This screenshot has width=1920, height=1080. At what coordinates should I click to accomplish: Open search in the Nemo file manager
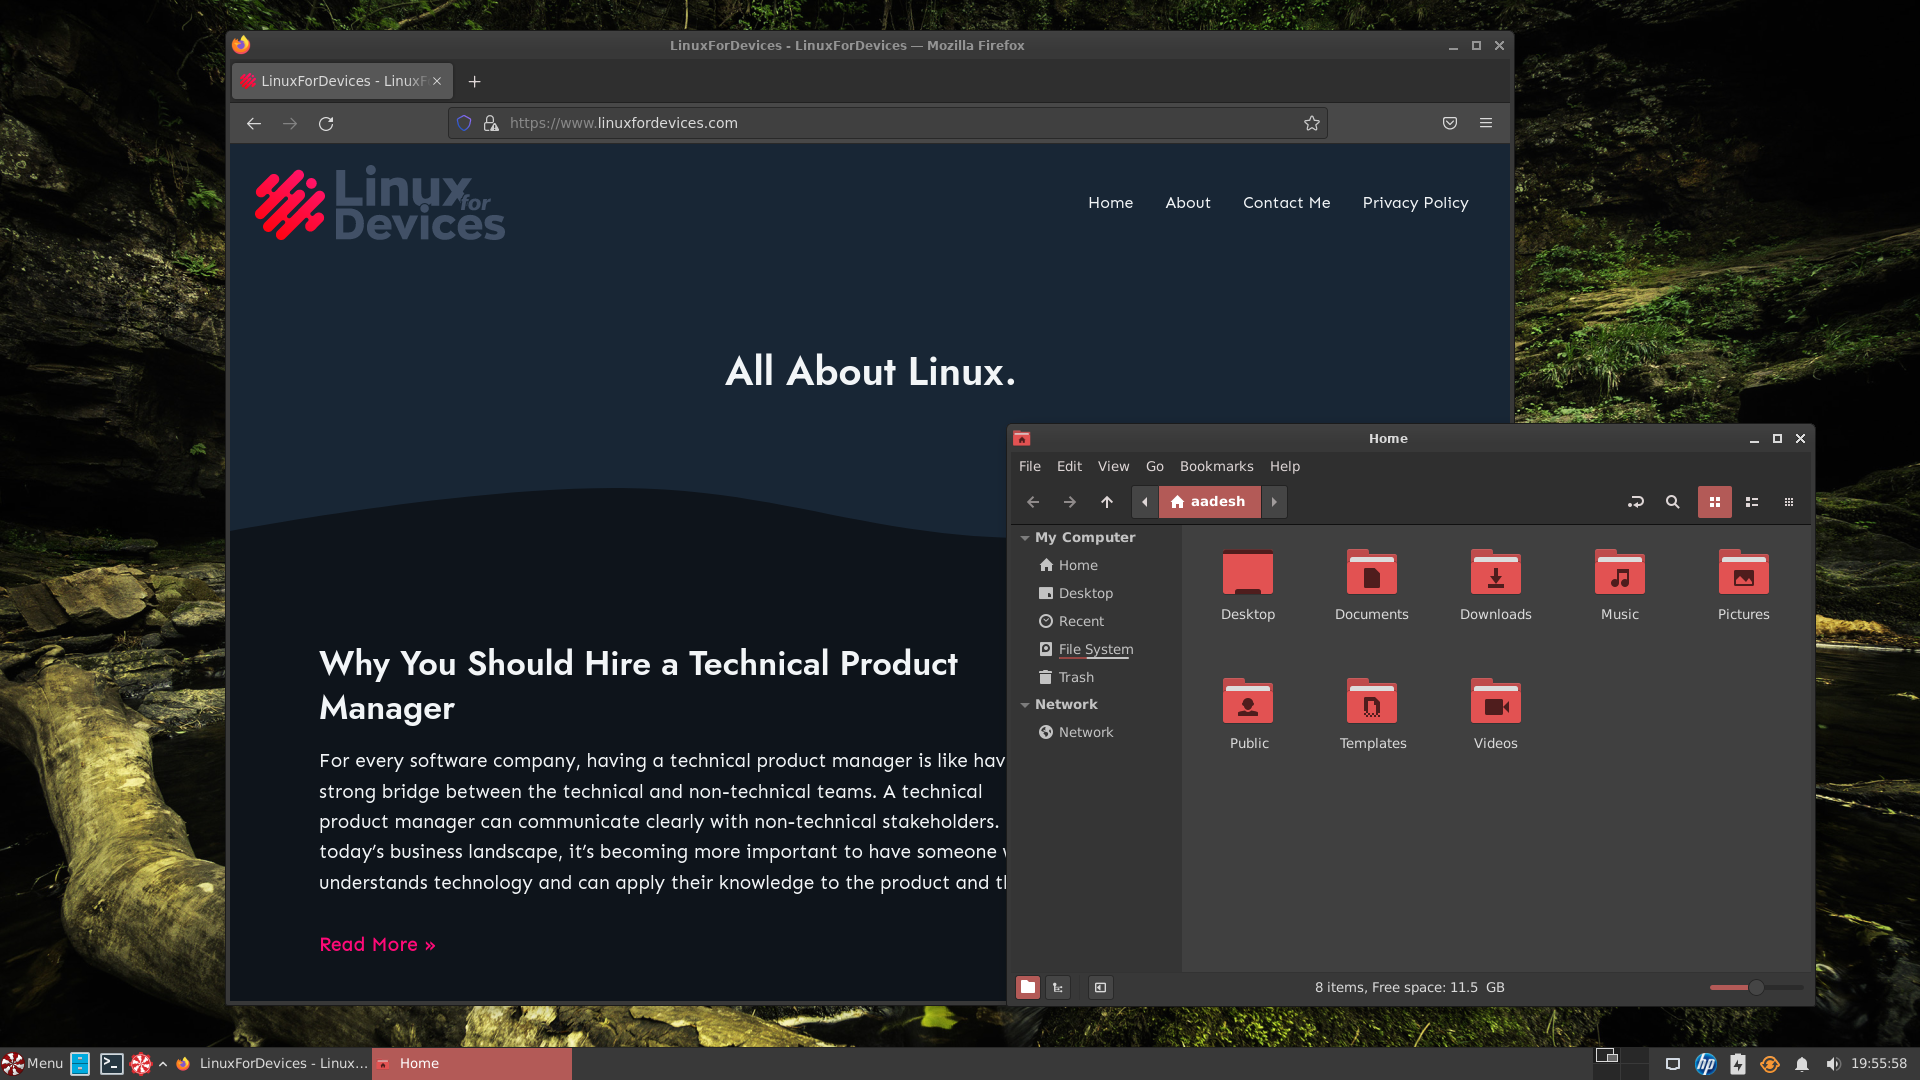point(1673,502)
